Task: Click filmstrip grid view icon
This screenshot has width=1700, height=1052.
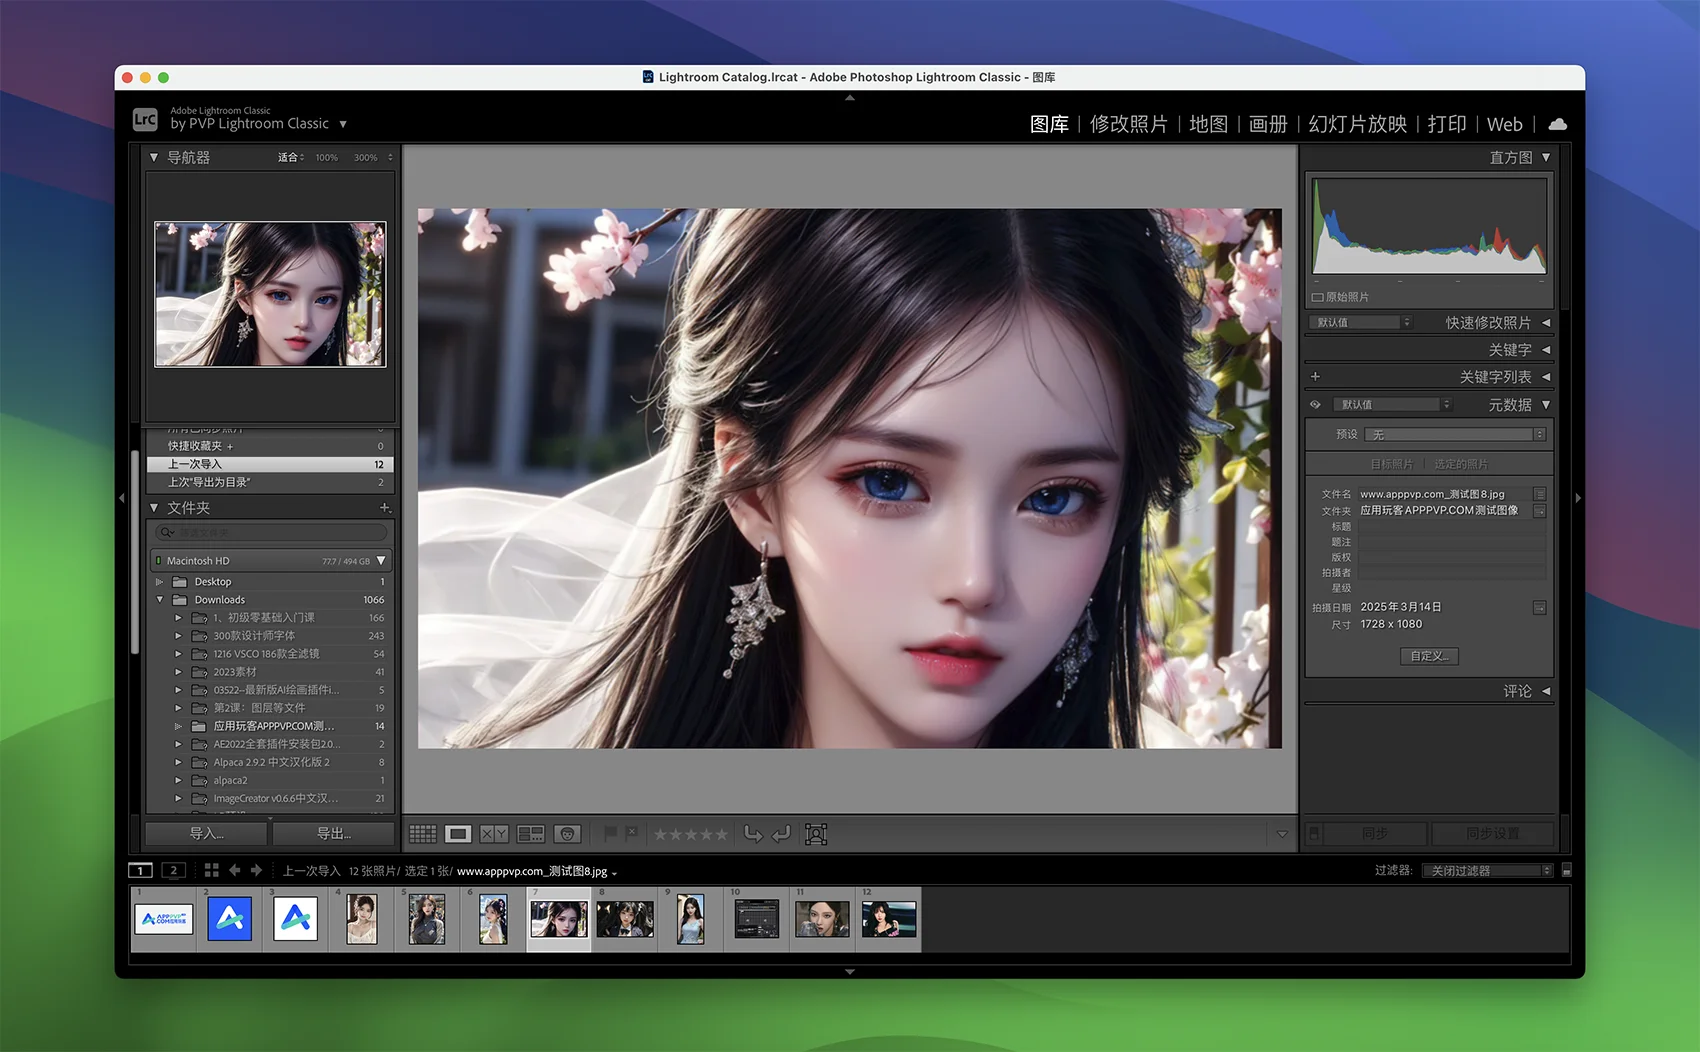Action: pos(211,870)
